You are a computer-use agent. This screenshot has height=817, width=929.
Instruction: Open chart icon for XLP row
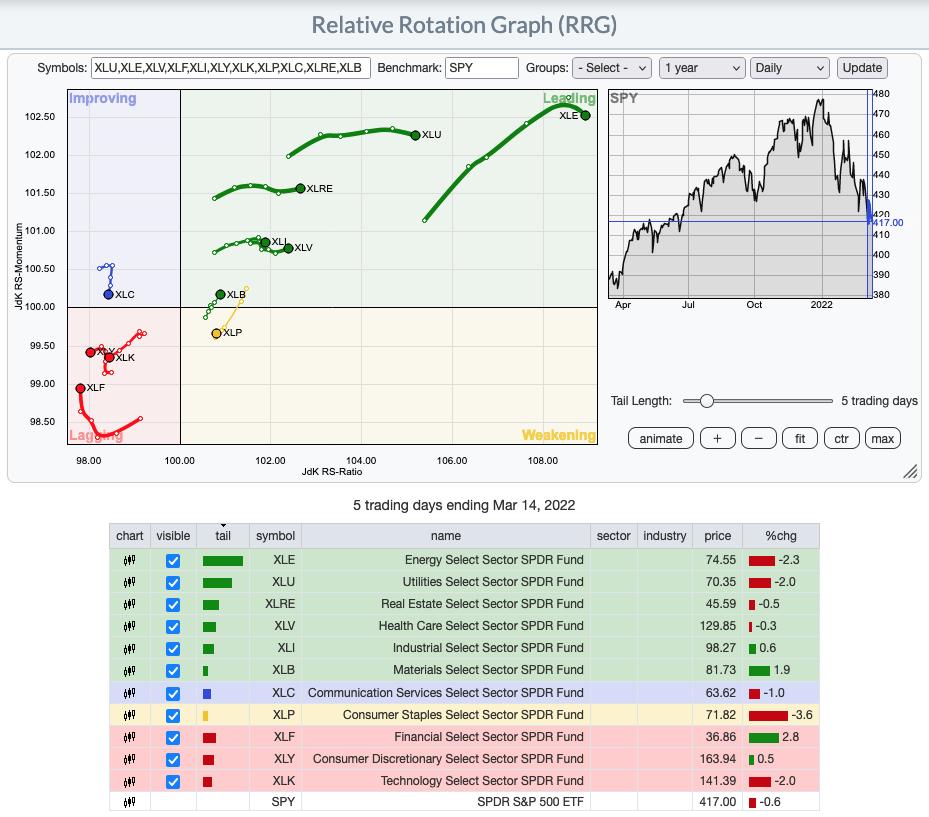coord(129,715)
